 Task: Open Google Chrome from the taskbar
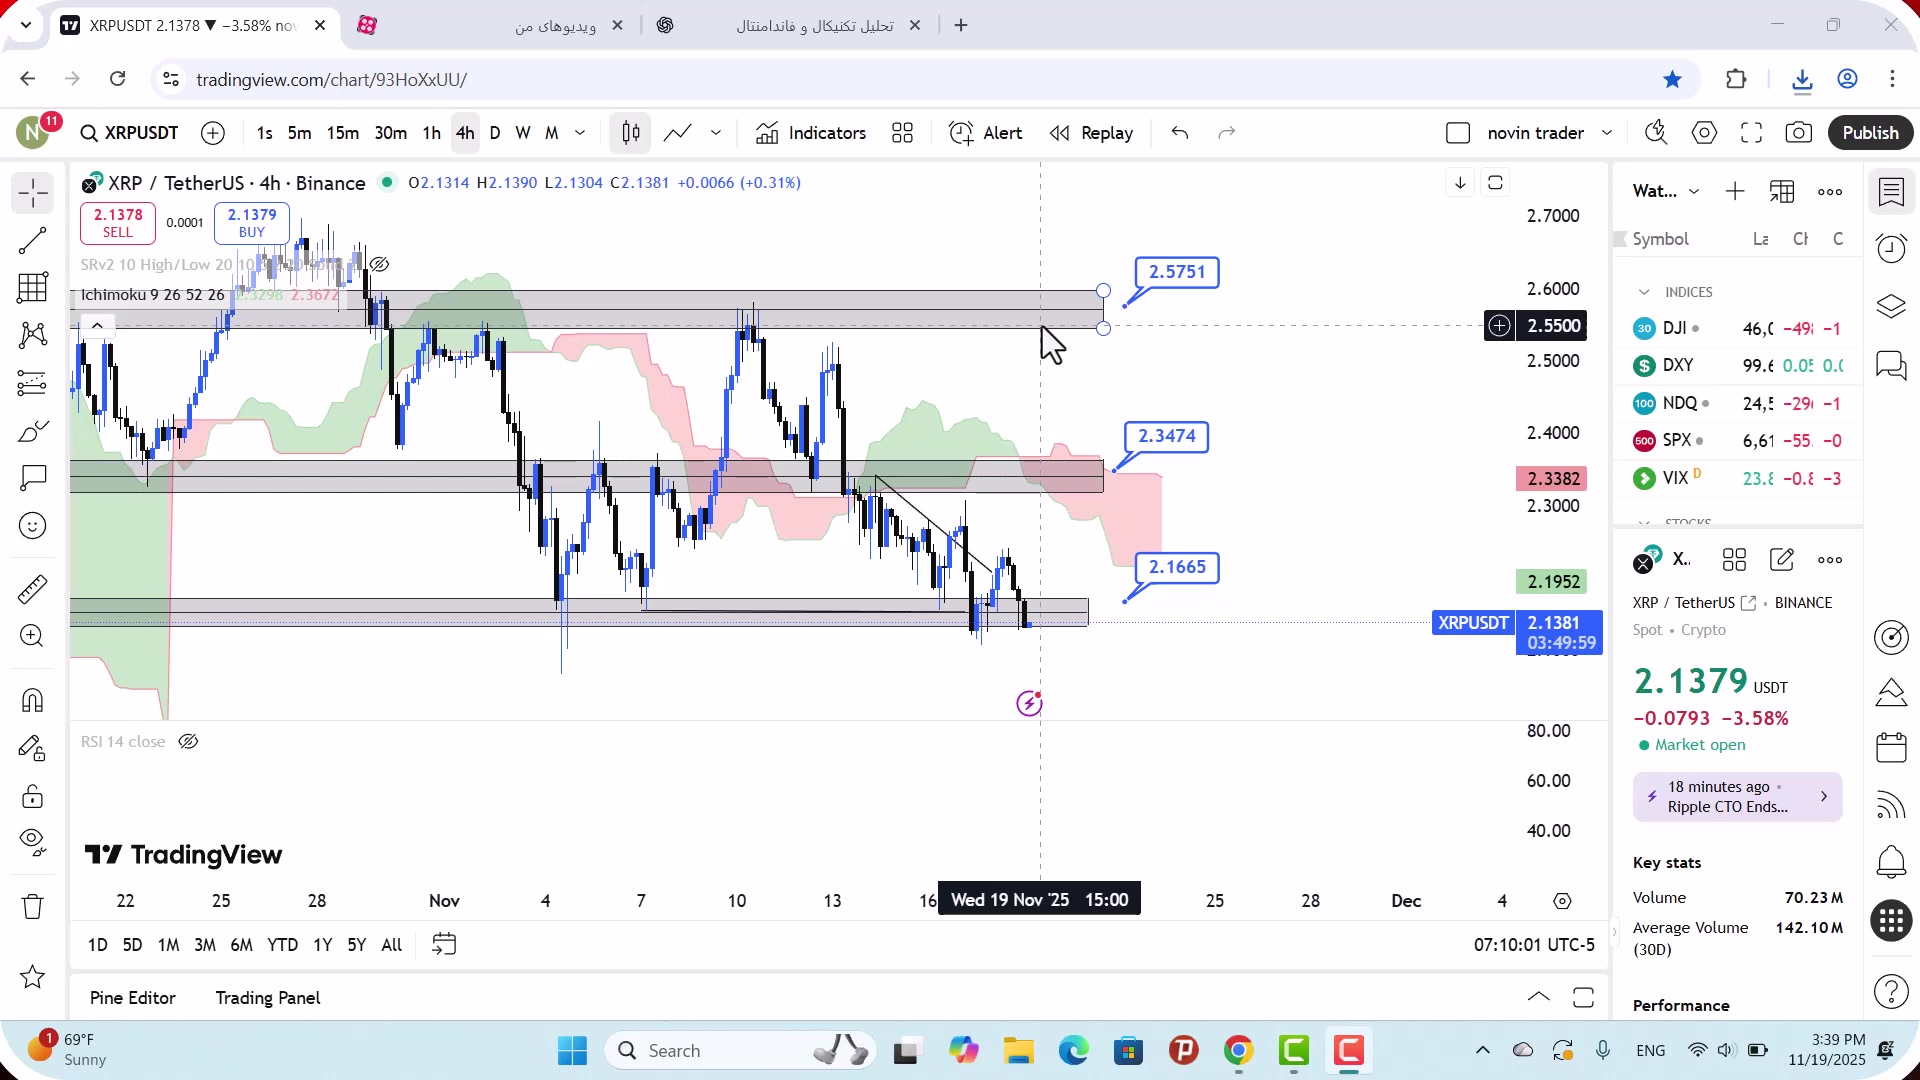click(1238, 1051)
